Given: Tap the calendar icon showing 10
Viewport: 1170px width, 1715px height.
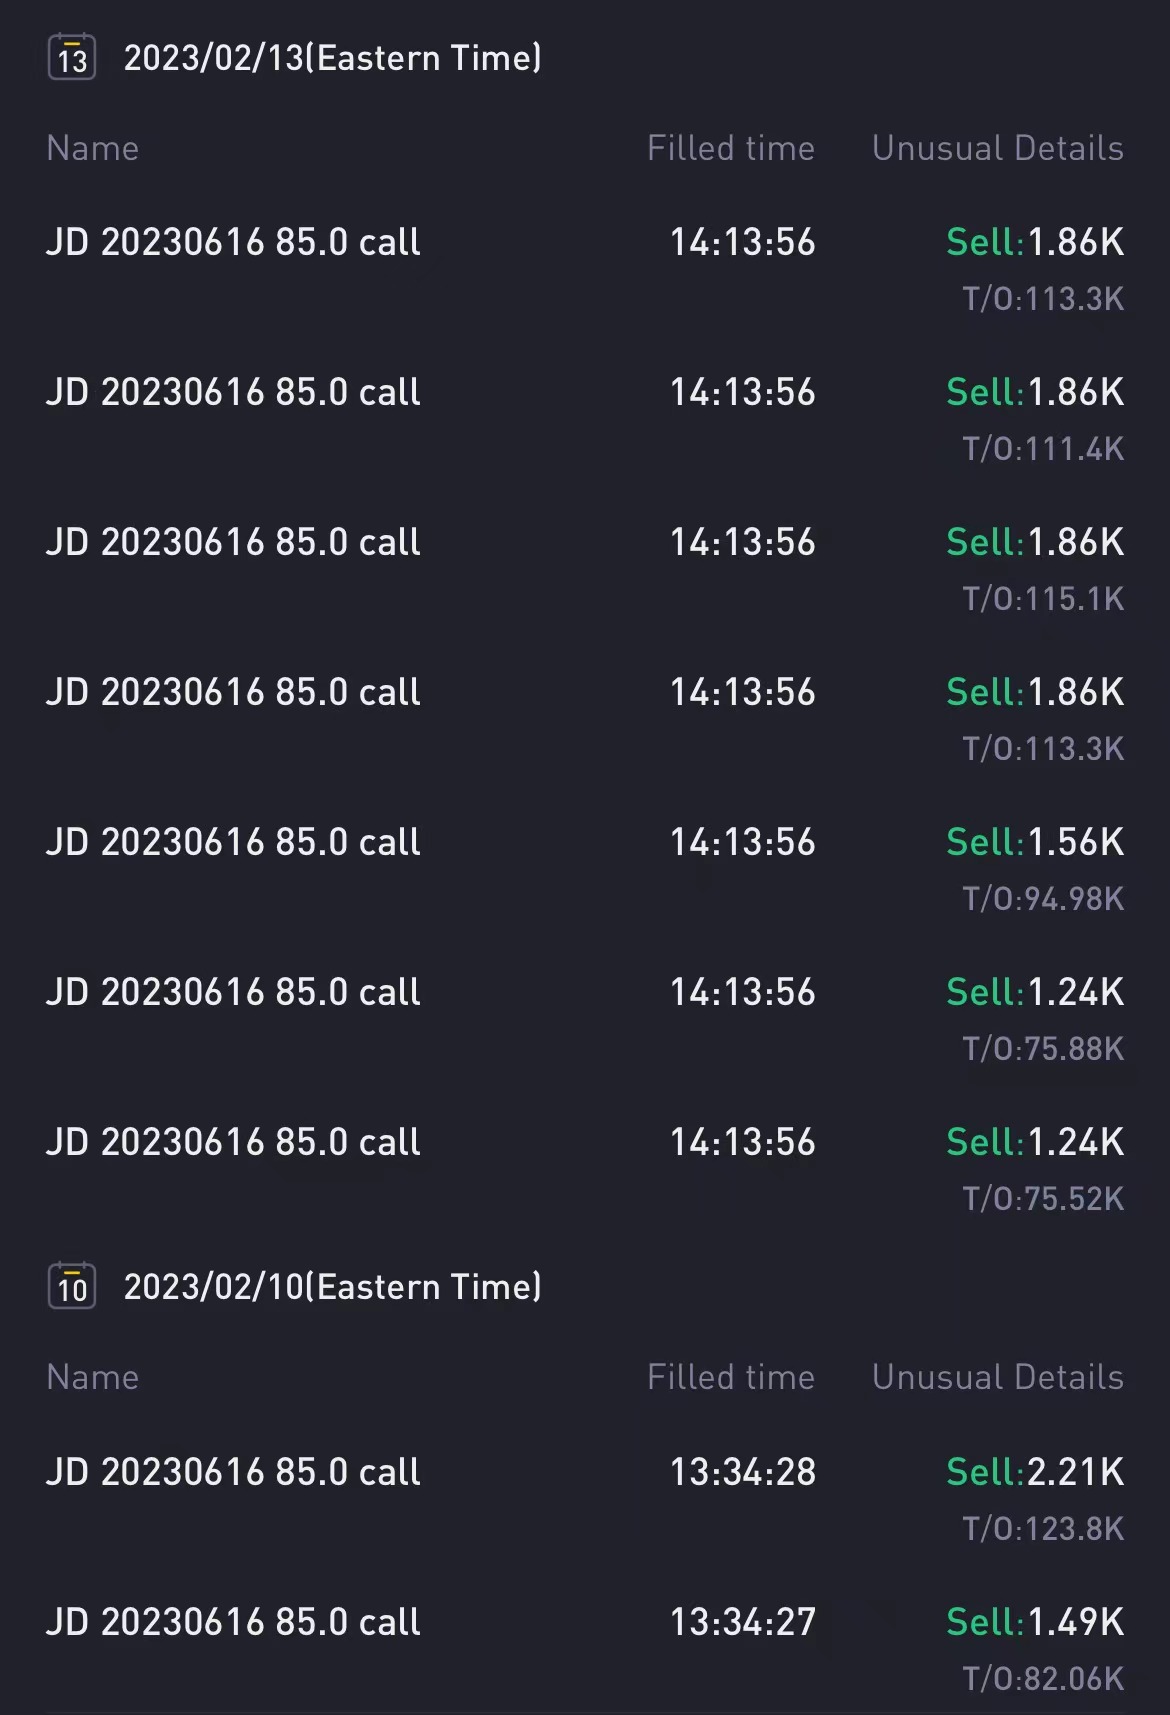Looking at the screenshot, I should click(72, 1287).
